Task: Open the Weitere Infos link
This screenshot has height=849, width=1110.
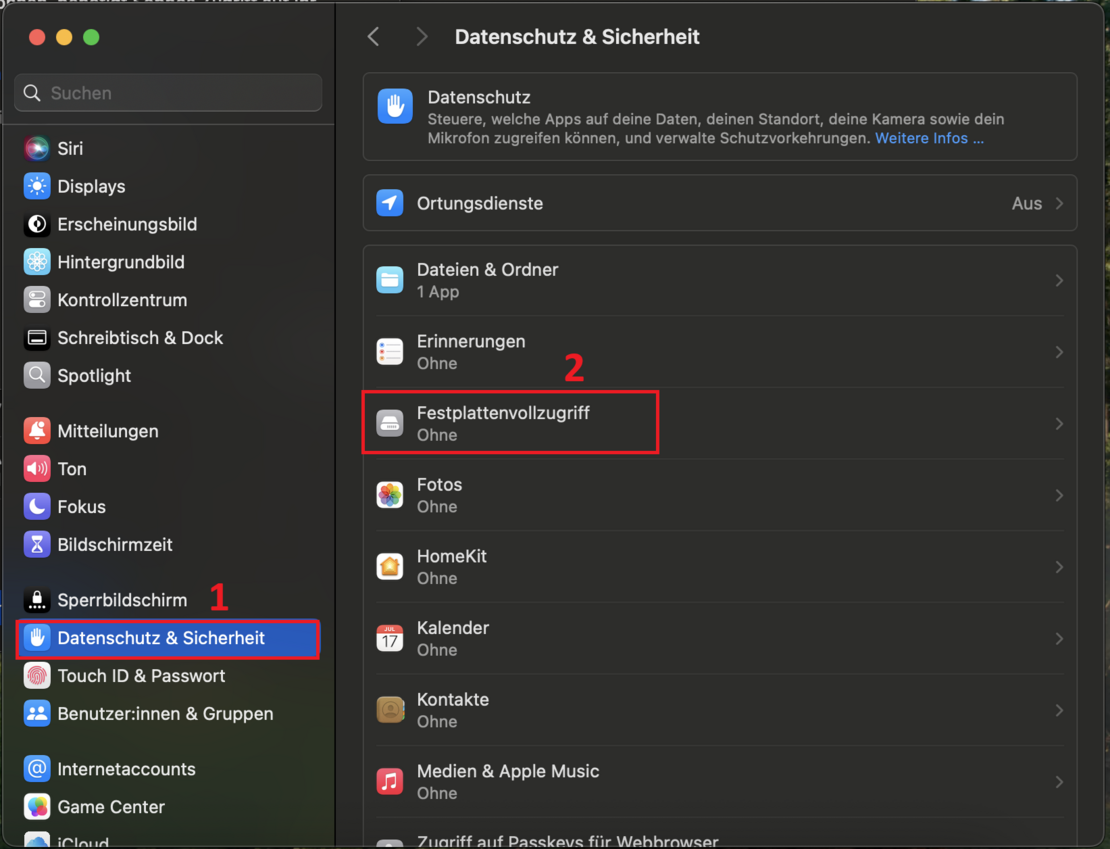Action: click(x=929, y=138)
